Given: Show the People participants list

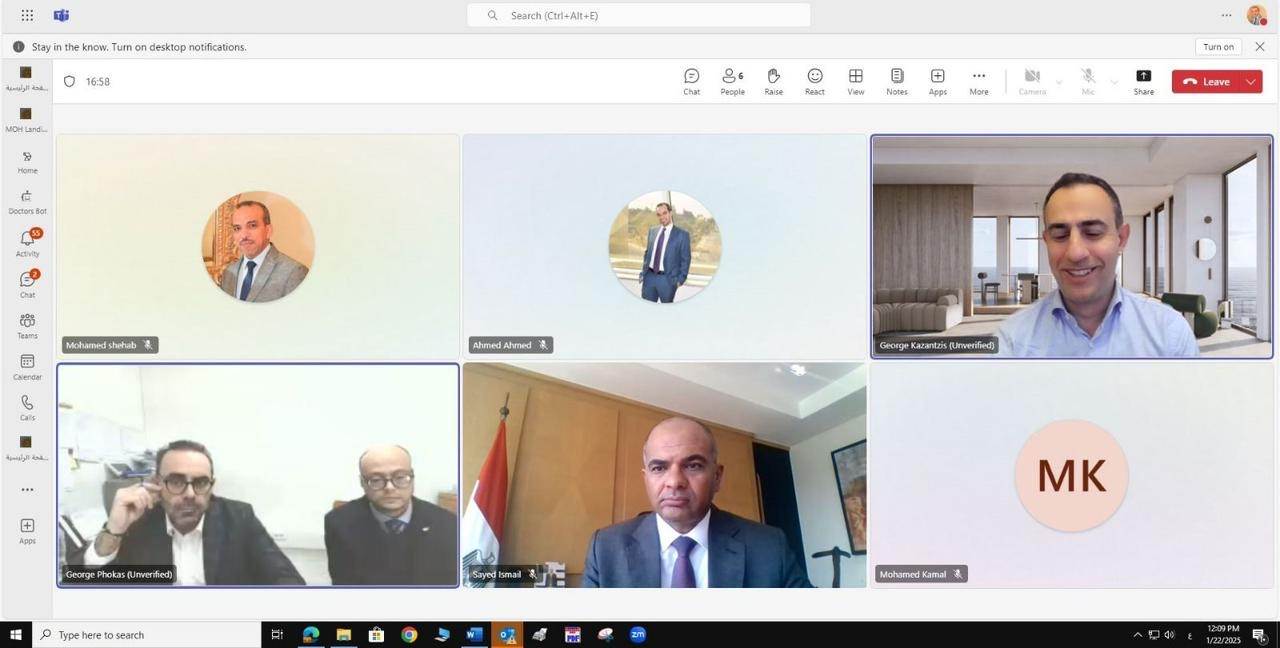Looking at the screenshot, I should [x=732, y=82].
